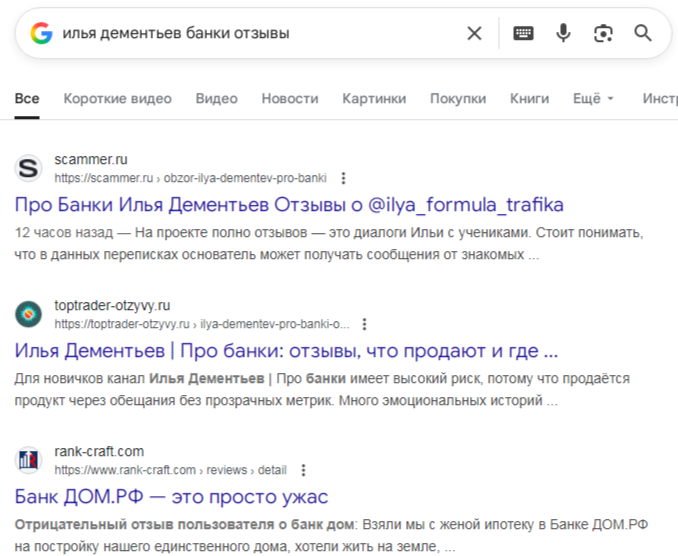Switch to Новости tab
Viewport: 678px width, 556px height.
pyautogui.click(x=290, y=99)
